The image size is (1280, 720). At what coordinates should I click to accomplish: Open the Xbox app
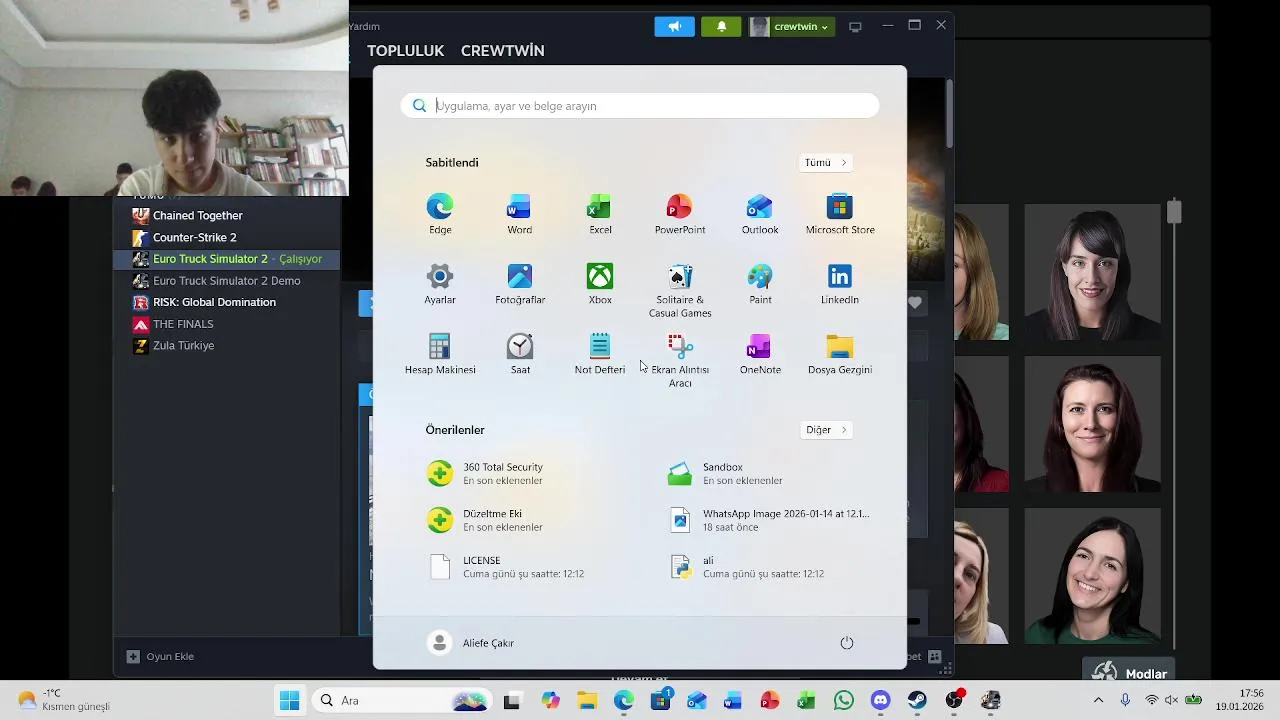[x=600, y=285]
